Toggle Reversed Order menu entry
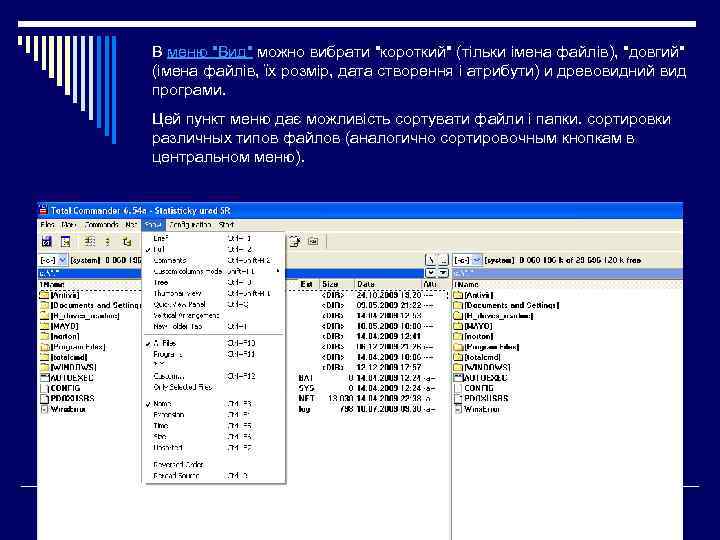Viewport: 720px width, 540px height. pyautogui.click(x=214, y=464)
